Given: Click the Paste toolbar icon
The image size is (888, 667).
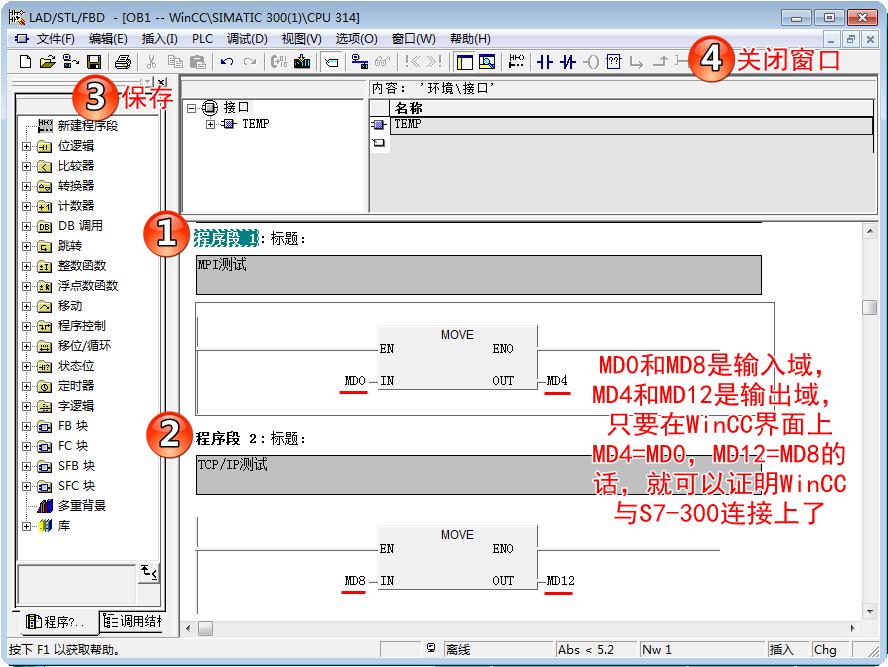Looking at the screenshot, I should tap(198, 61).
